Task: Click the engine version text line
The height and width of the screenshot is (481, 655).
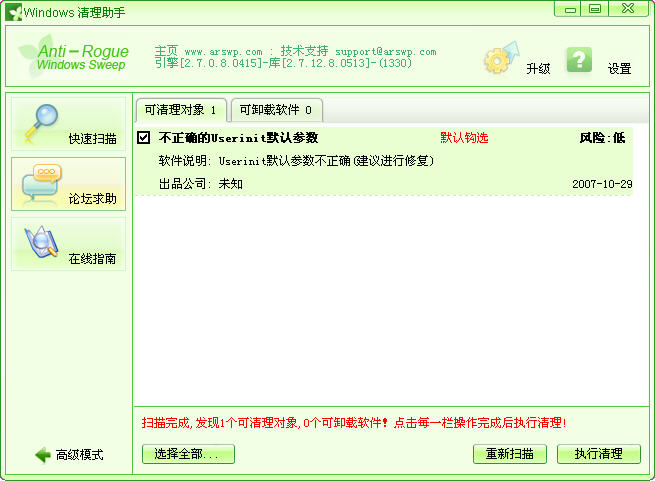Action: point(283,63)
